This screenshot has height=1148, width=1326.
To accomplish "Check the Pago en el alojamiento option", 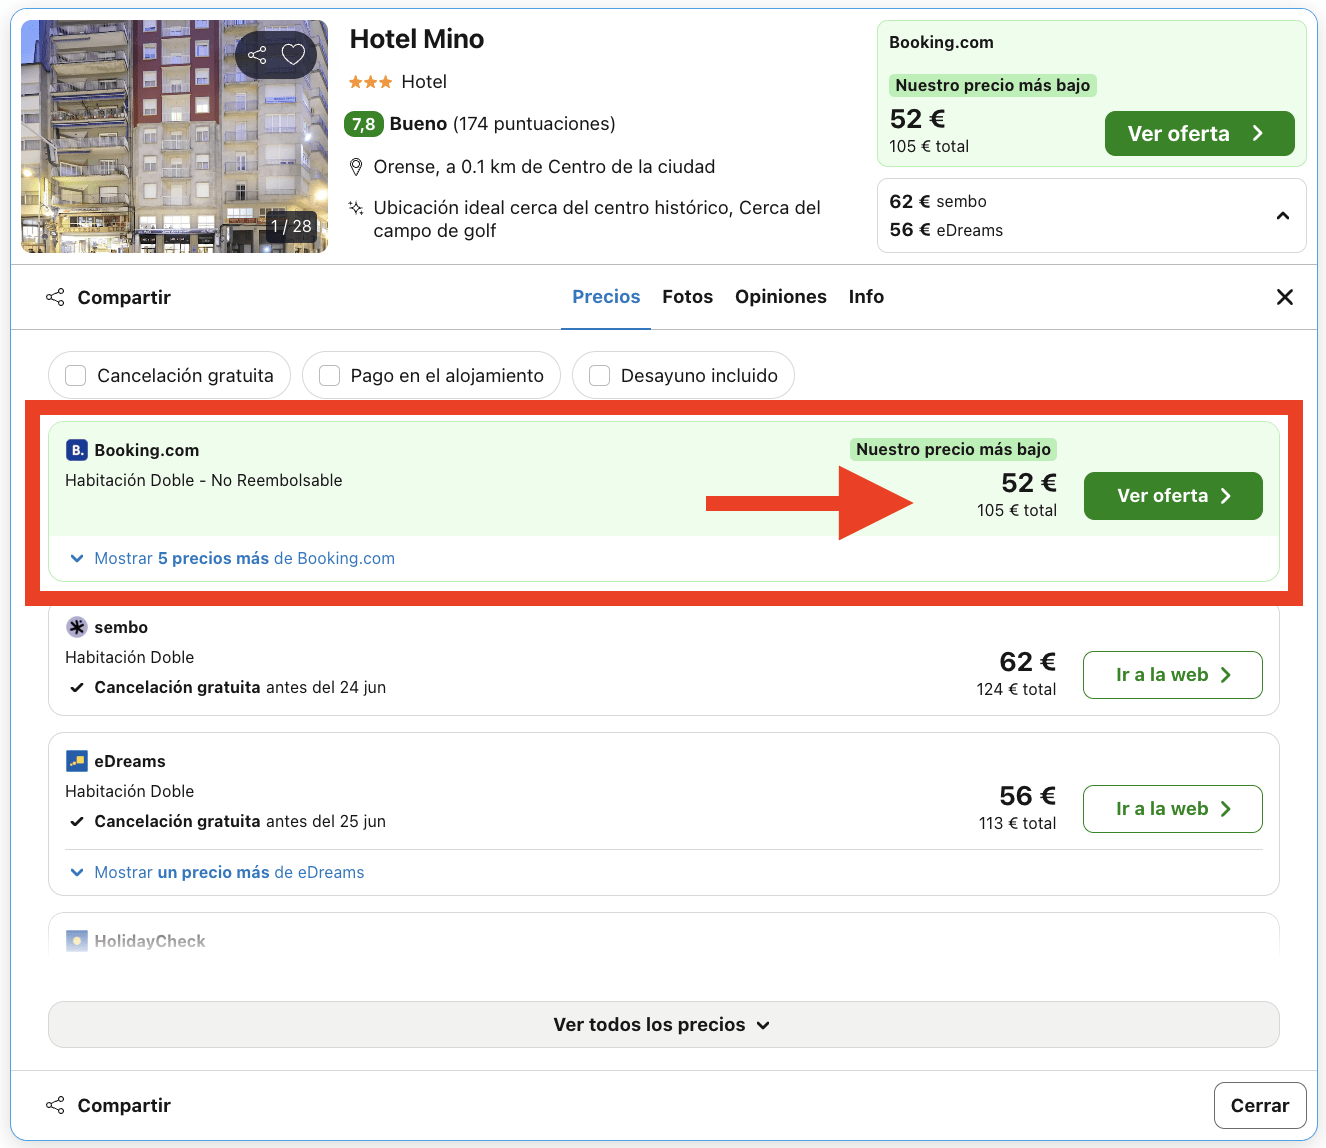I will tap(329, 375).
